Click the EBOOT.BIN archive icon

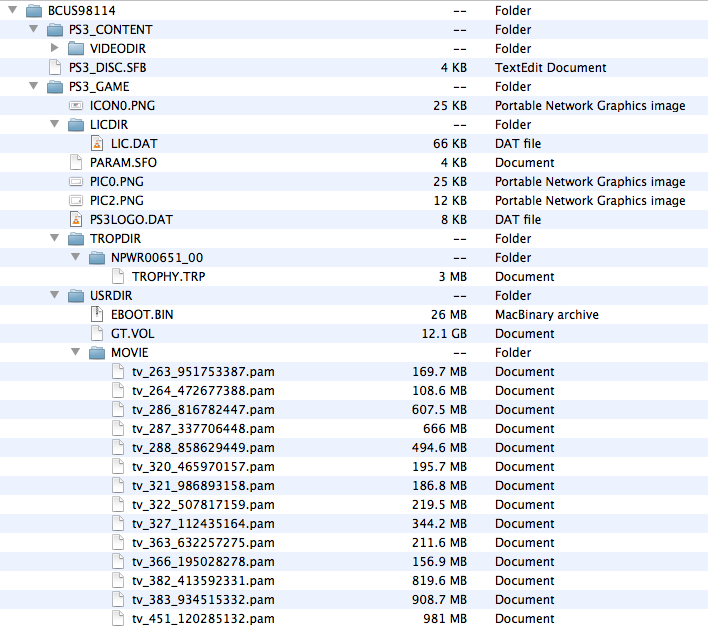(x=97, y=315)
